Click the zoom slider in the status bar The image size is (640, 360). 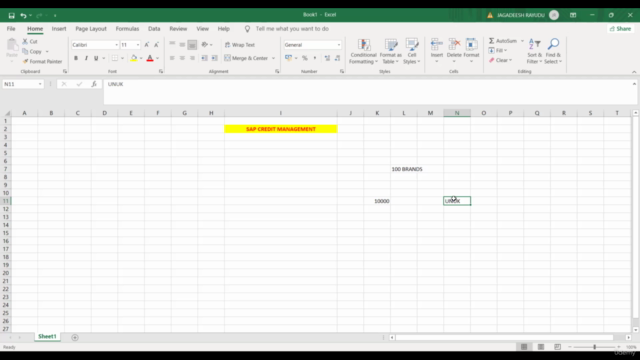(x=594, y=347)
